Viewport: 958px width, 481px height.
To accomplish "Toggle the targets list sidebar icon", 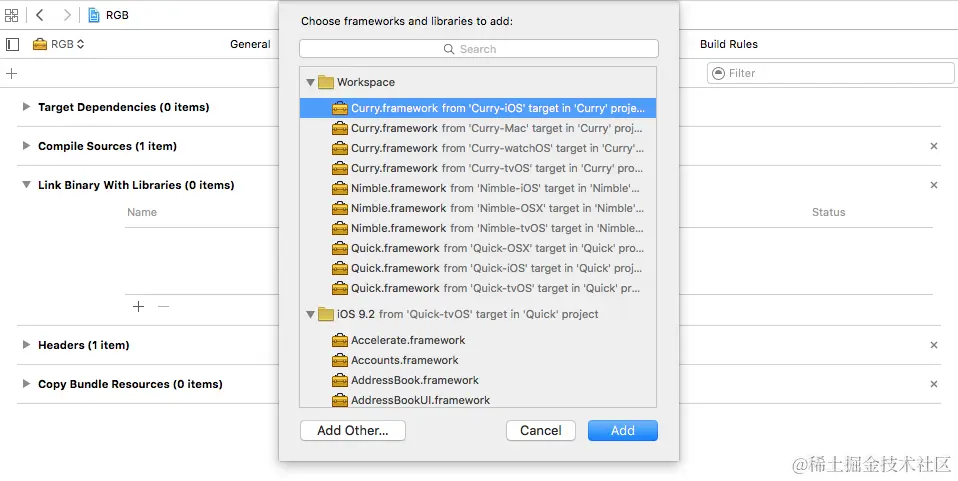I will 12,44.
